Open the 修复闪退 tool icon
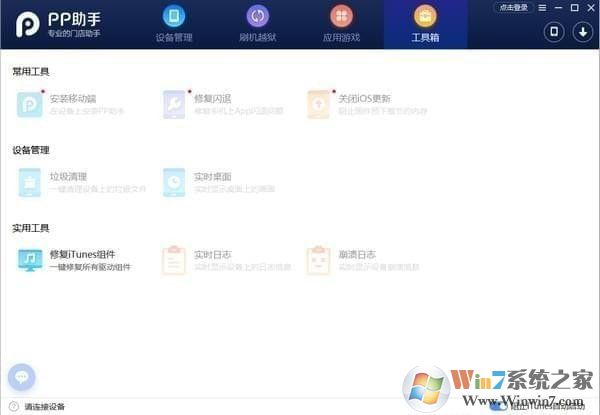600x415 pixels. (174, 104)
